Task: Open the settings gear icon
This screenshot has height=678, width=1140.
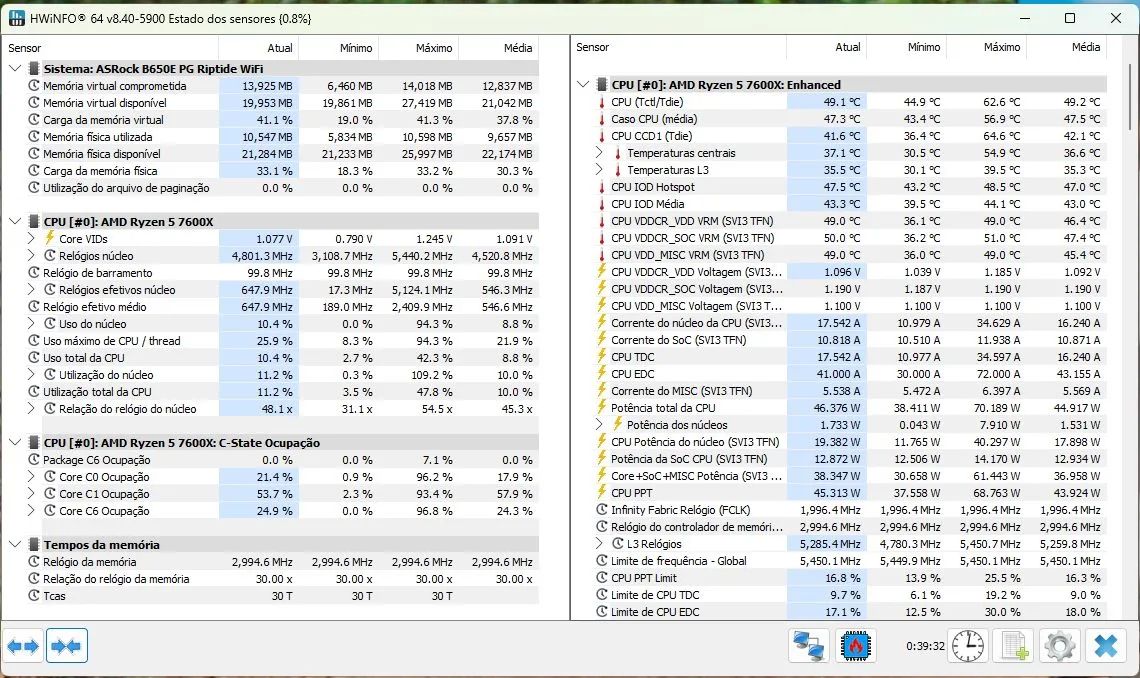Action: (1059, 645)
